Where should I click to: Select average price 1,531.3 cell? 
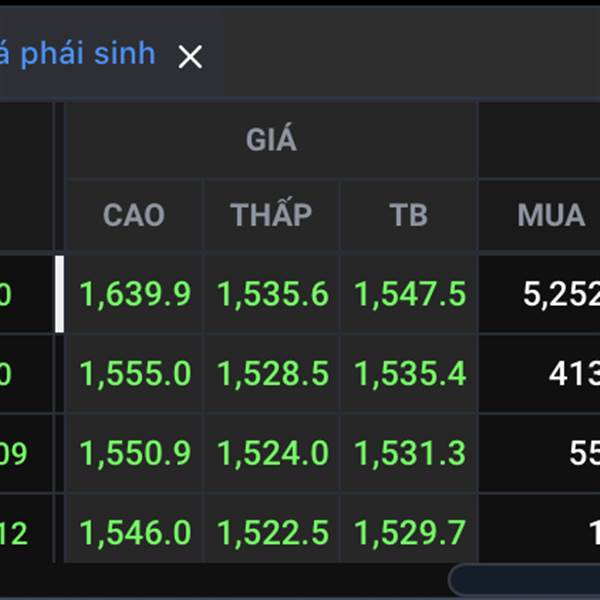click(410, 453)
